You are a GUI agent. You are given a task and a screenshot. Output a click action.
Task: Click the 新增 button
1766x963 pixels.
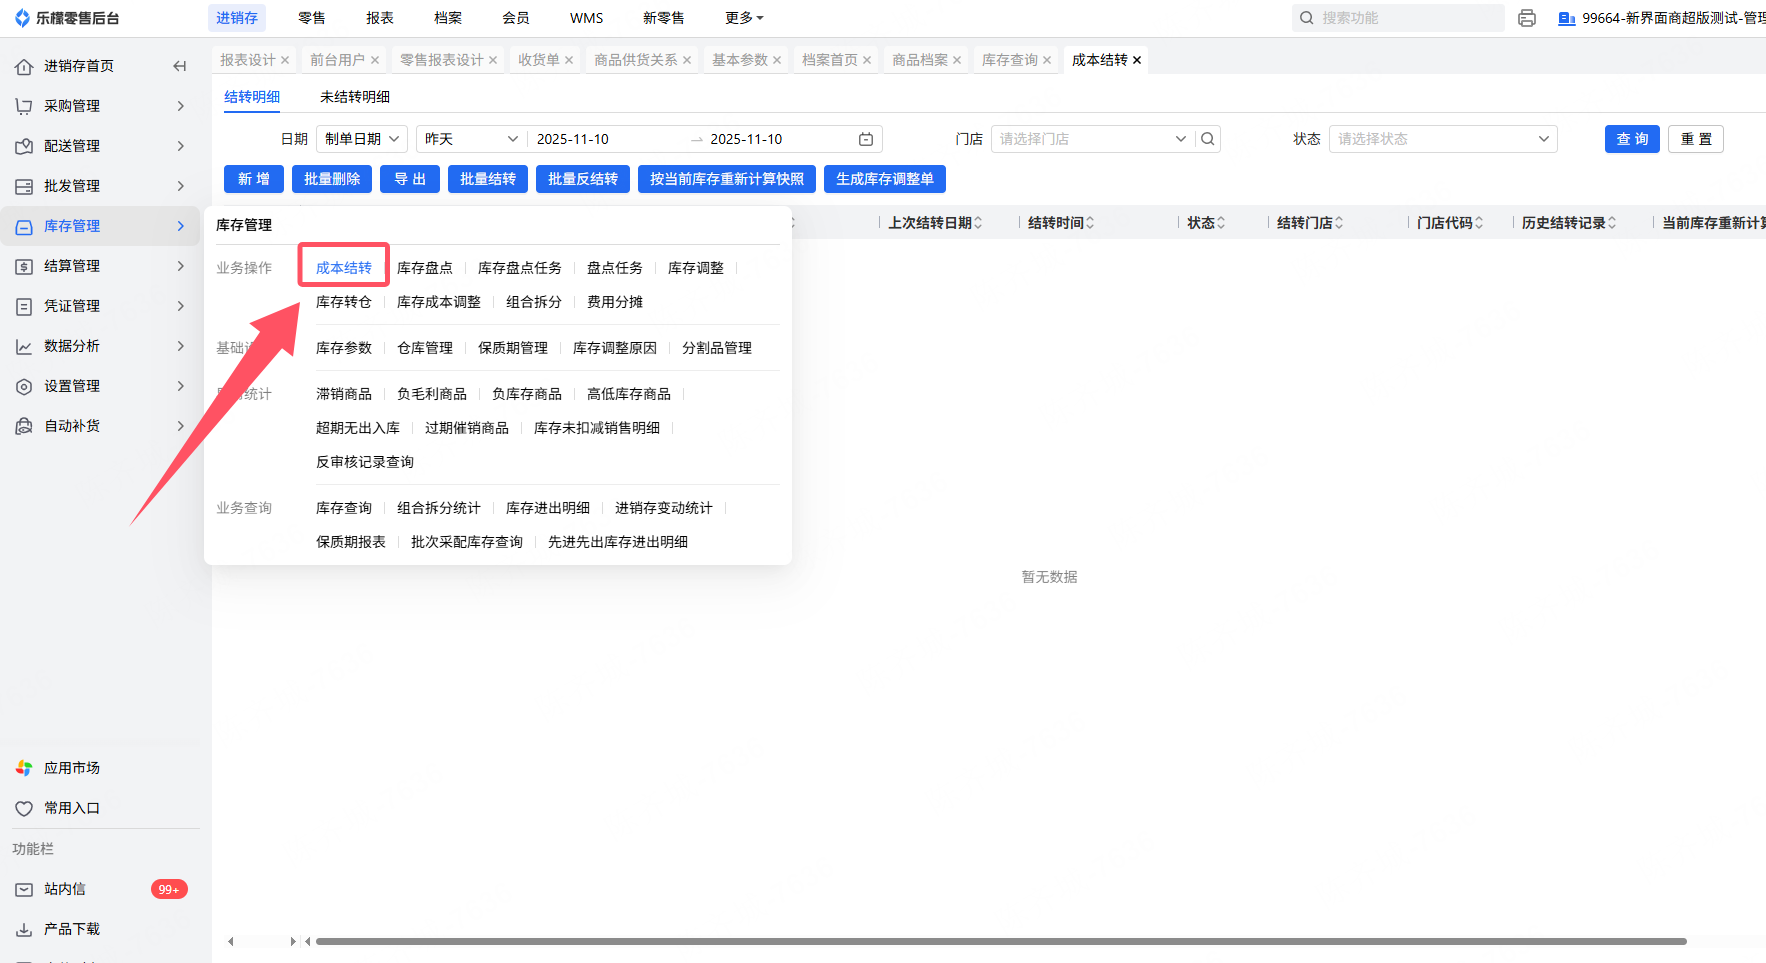(x=254, y=179)
